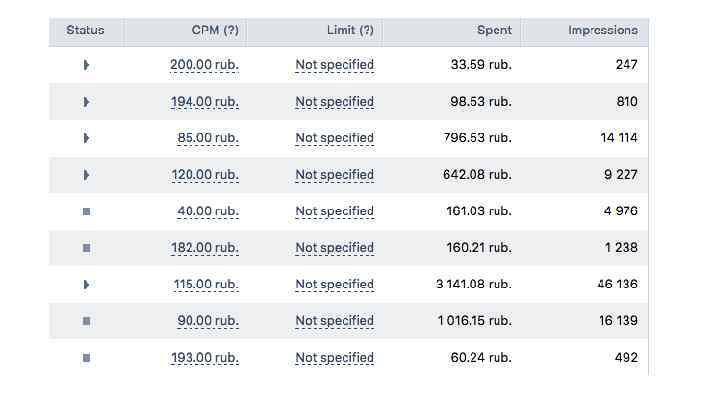720x405 pixels.
Task: Open the 115.00 rub. CPM link
Action: [x=206, y=285]
